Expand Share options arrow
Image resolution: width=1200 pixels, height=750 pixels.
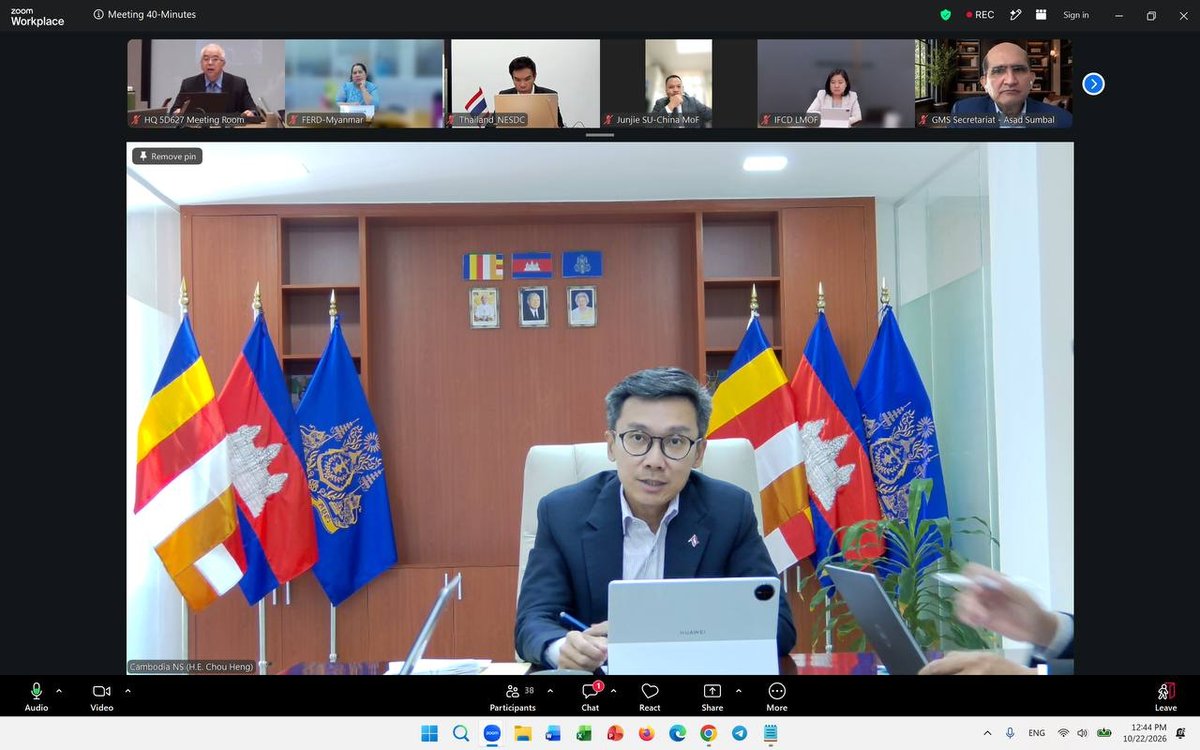tap(739, 690)
